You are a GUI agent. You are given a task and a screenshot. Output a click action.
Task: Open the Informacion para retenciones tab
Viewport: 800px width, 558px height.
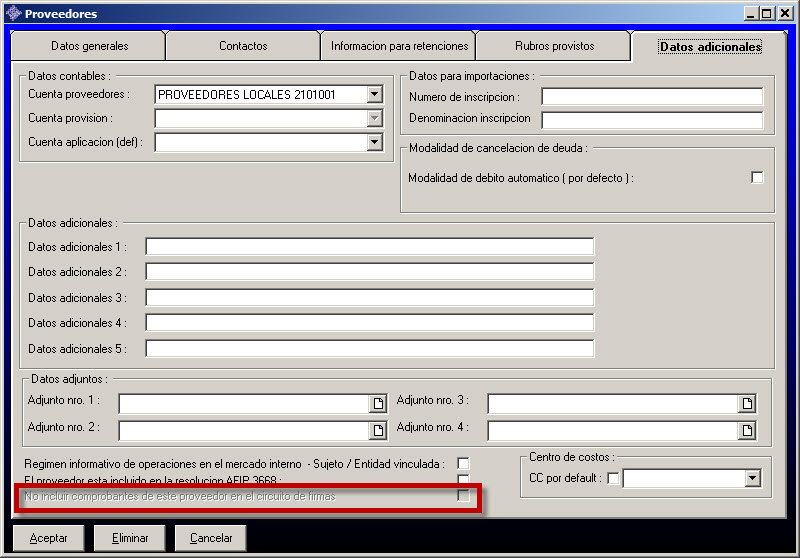pyautogui.click(x=399, y=46)
